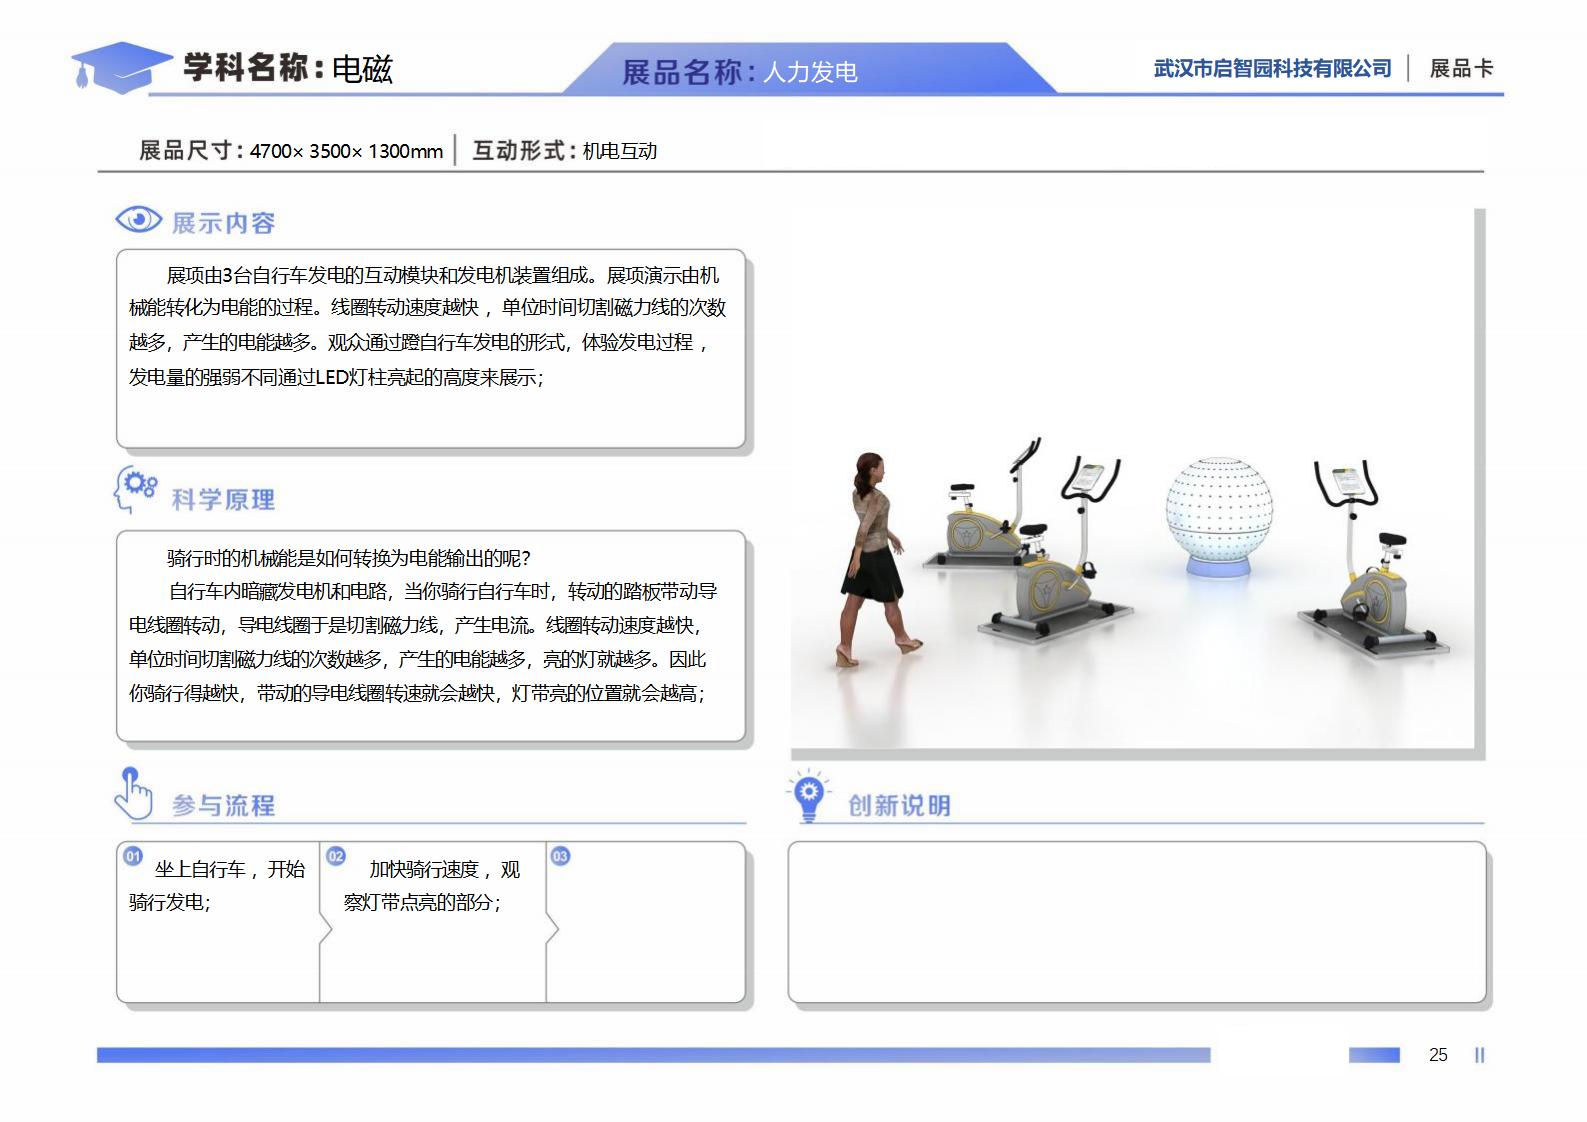Click step badge 01
Screen dimensions: 1587x1122
(x=133, y=856)
